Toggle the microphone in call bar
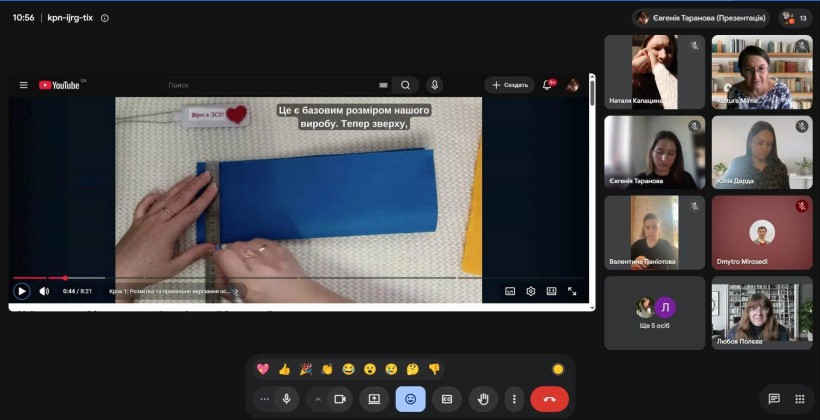Viewport: 820px width, 420px height. pos(287,399)
